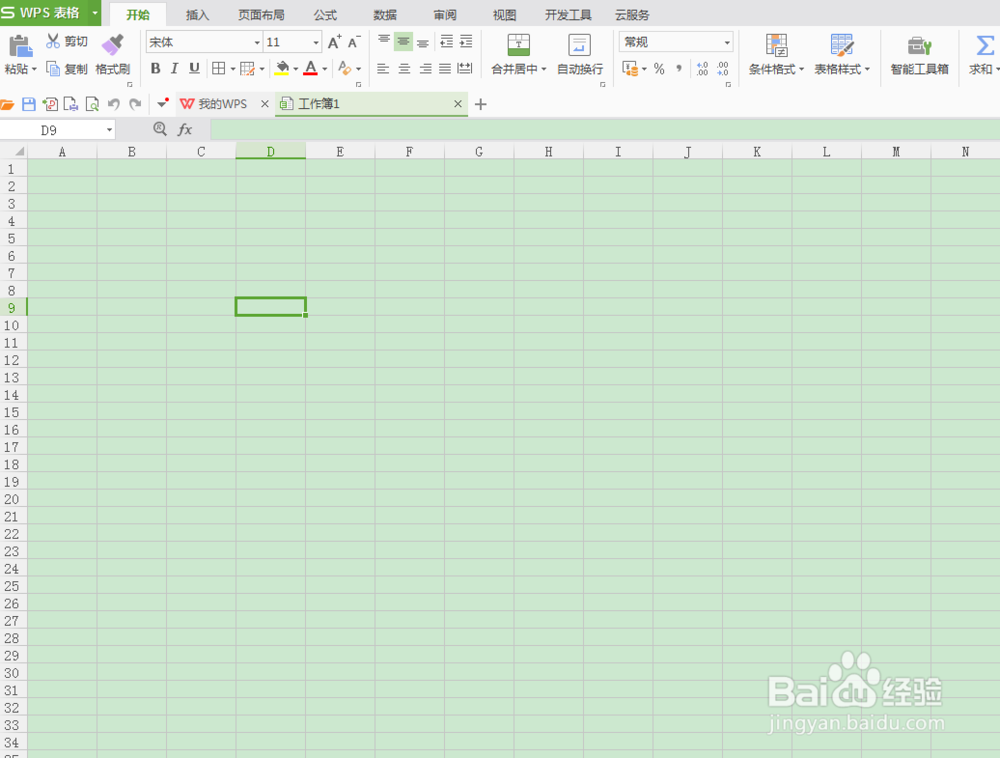Screen dimensions: 1000x758
Task: Click the Merge and Center (合并居中) icon
Action: coord(518,45)
